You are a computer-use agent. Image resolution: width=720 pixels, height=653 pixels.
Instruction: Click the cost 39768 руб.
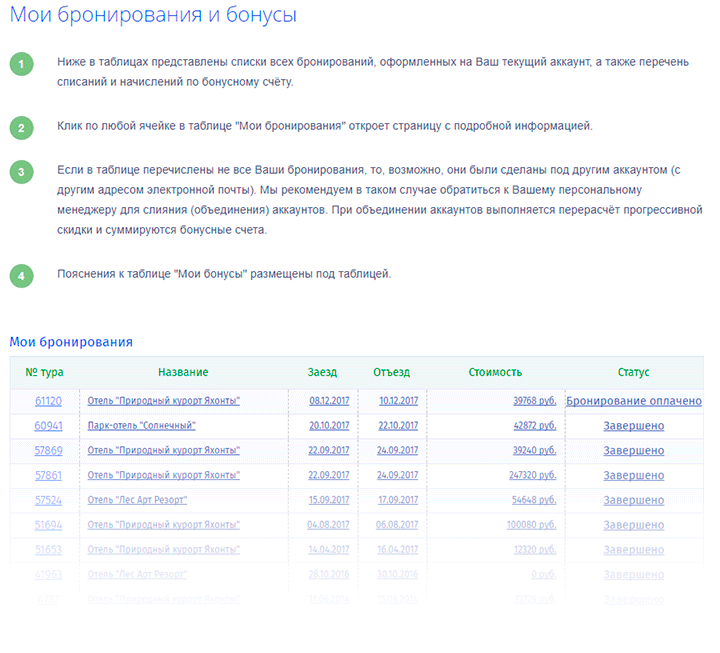[x=535, y=401]
